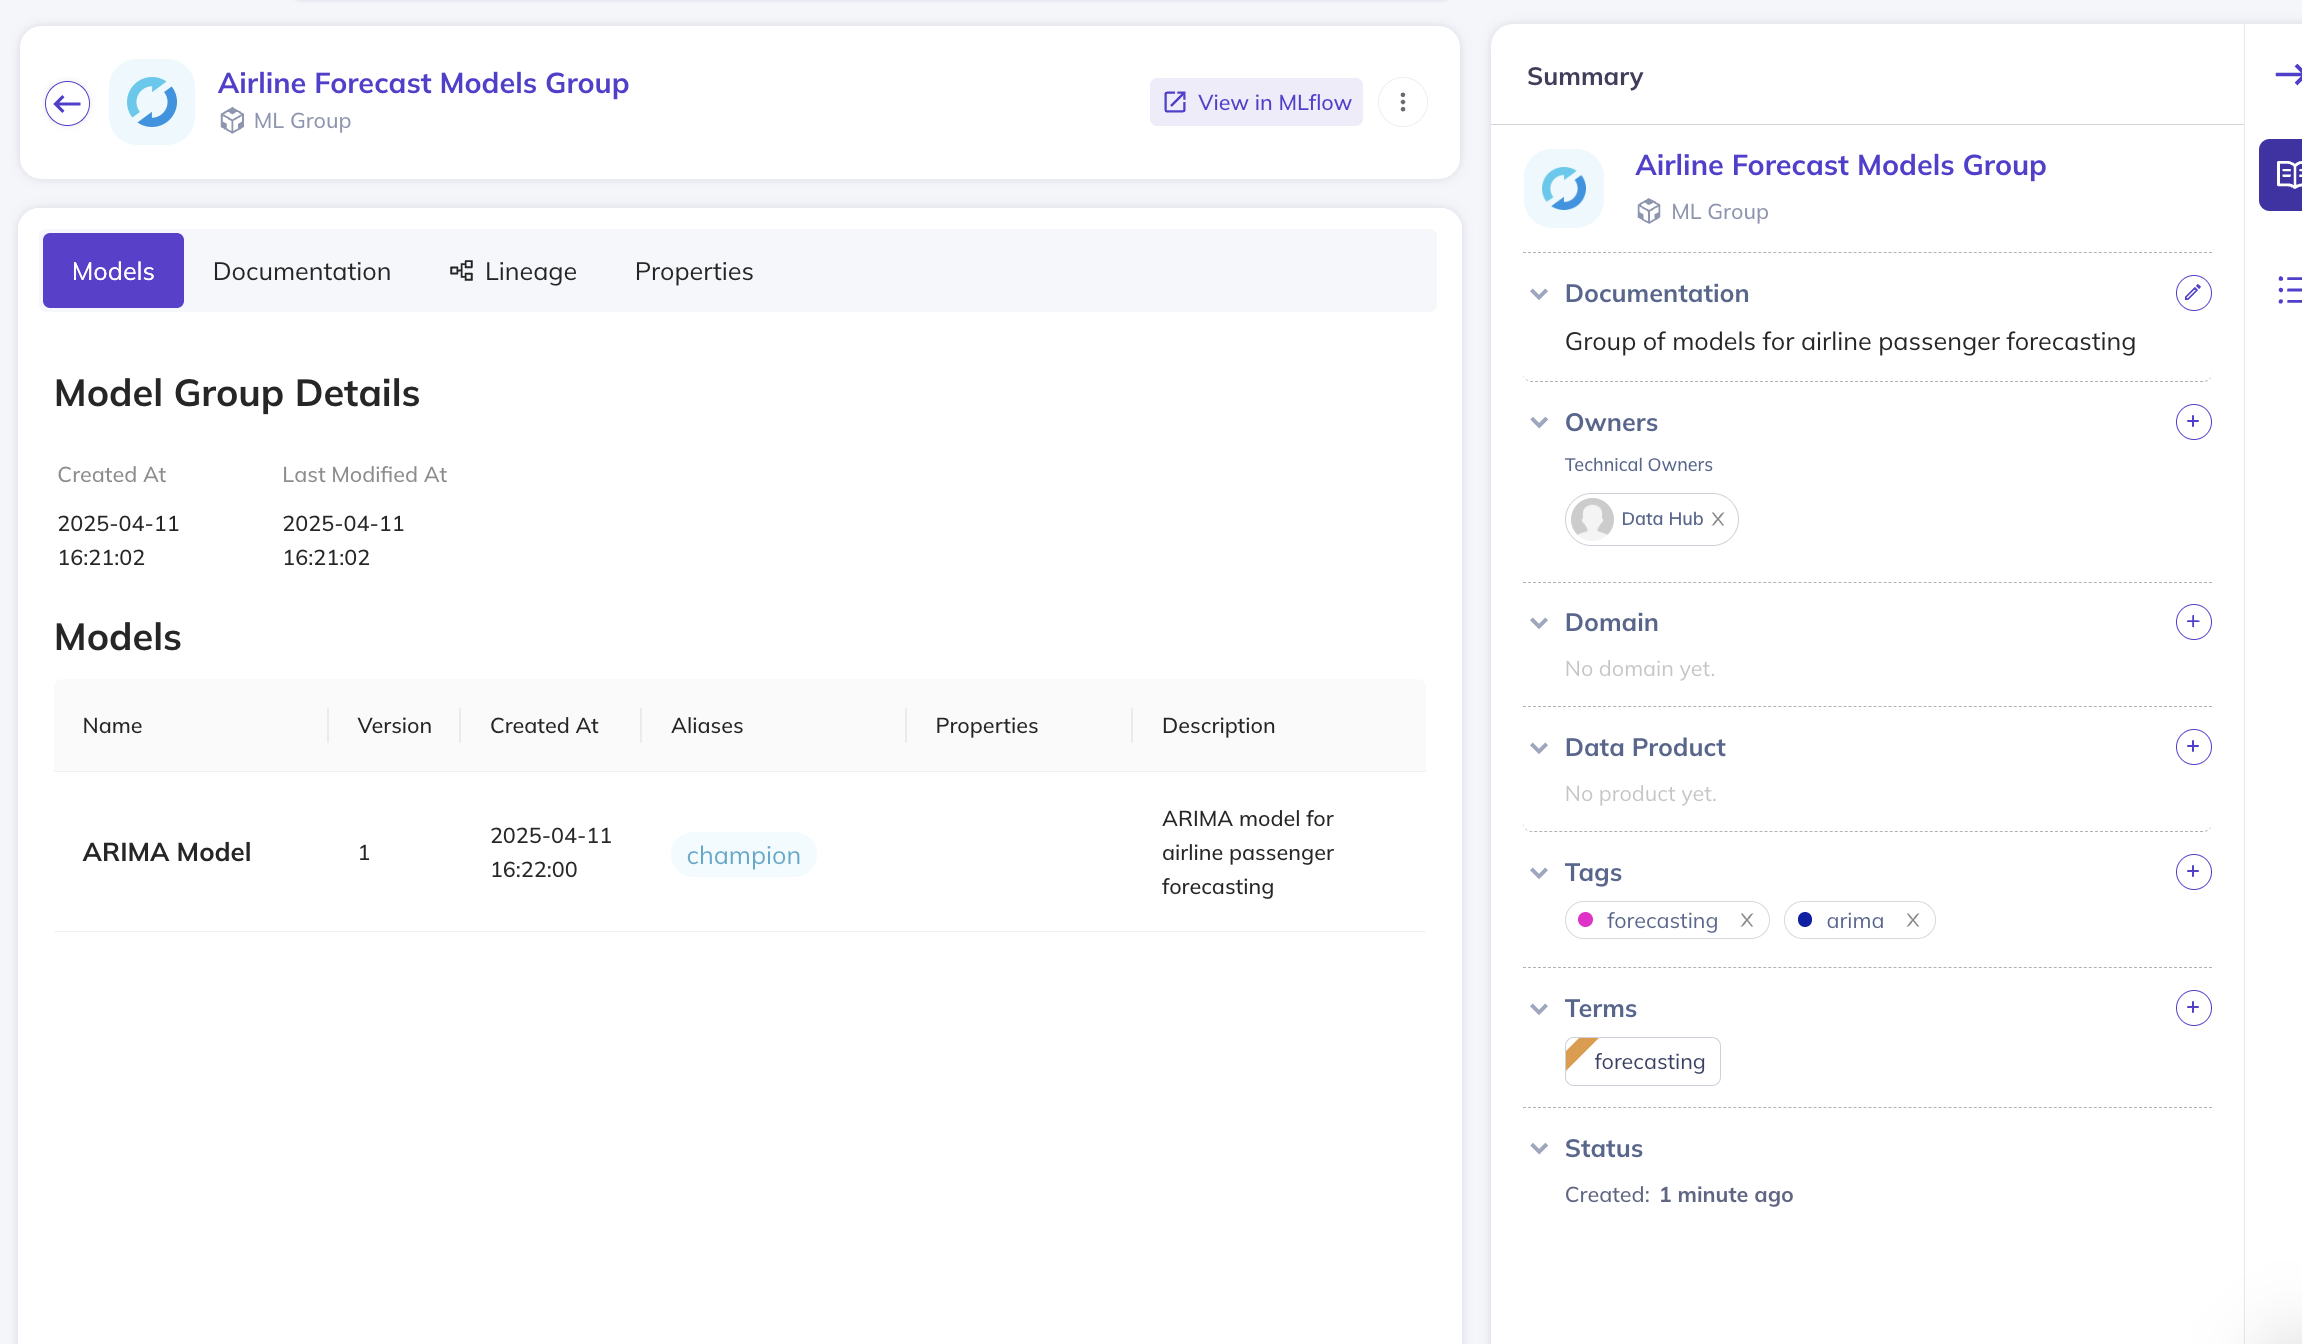This screenshot has width=2302, height=1344.
Task: Open the Properties tab
Action: (693, 271)
